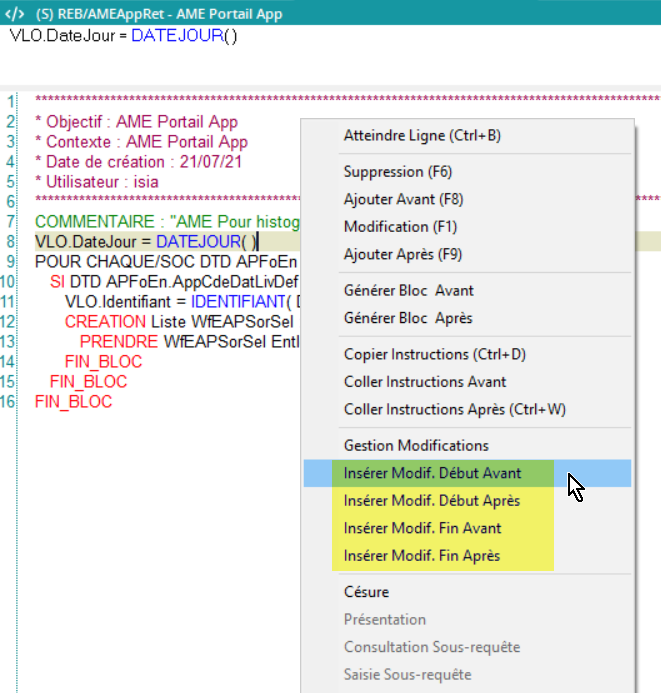The height and width of the screenshot is (693, 661).
Task: Click 'Générer Bloc Avant' menu entry
Action: point(408,290)
